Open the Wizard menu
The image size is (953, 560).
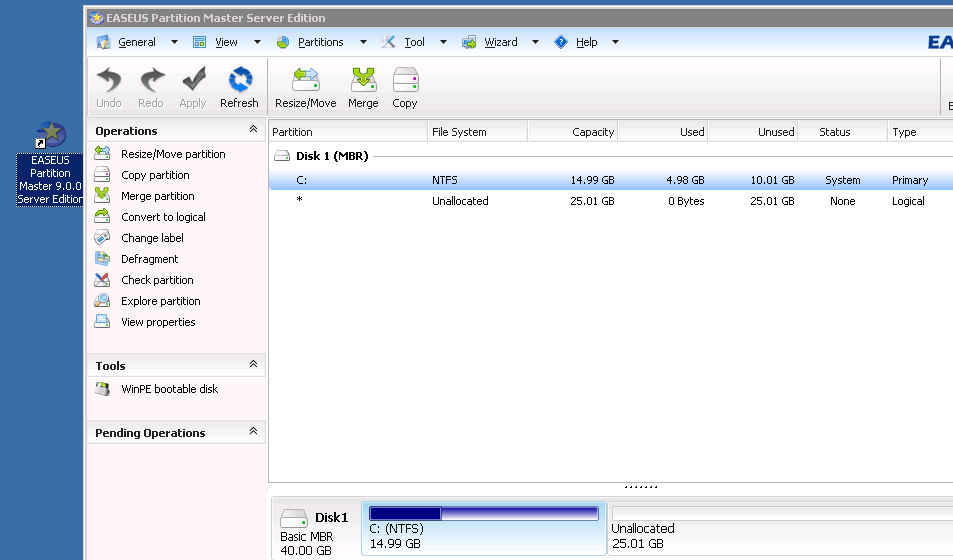click(x=500, y=42)
